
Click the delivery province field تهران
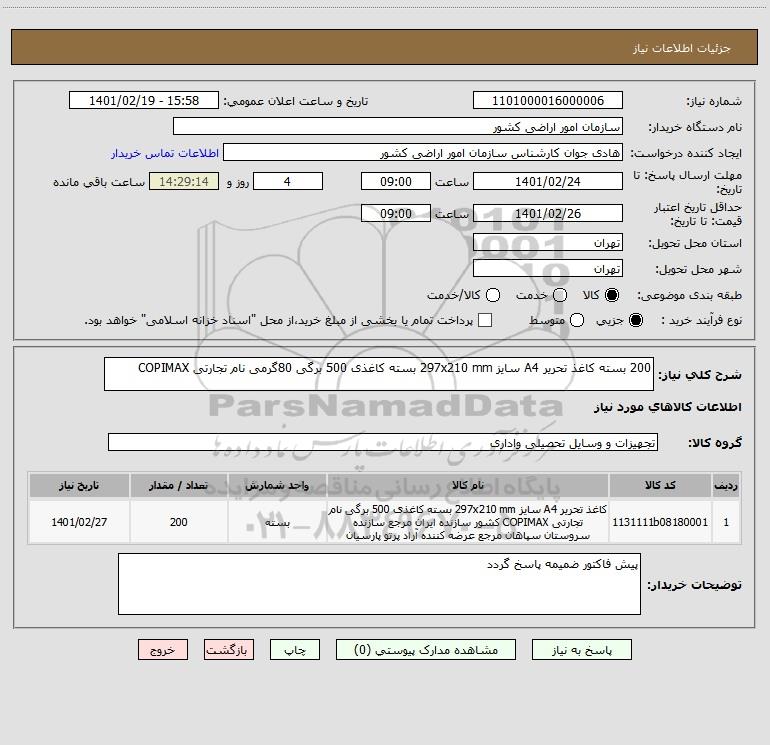tap(548, 243)
